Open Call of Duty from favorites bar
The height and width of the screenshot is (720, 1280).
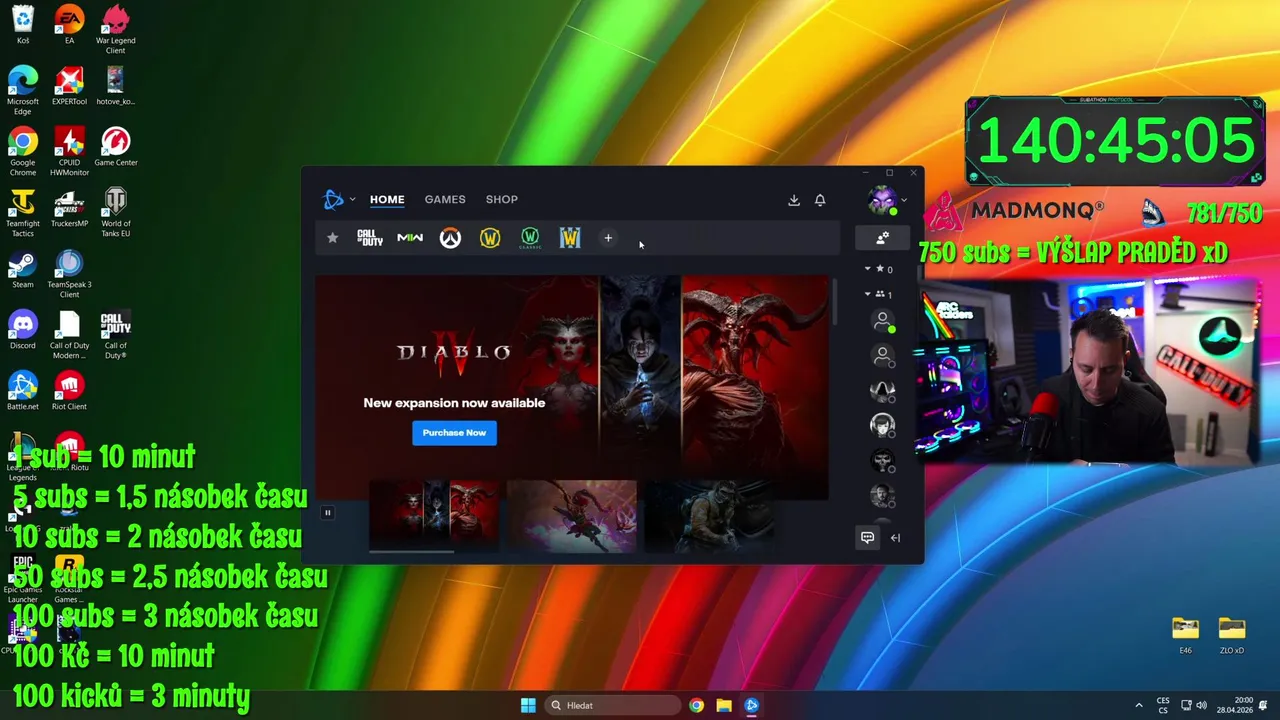370,238
